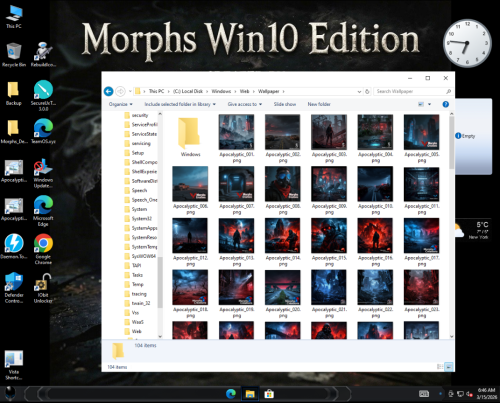Click the network icon in system tray

(460, 394)
